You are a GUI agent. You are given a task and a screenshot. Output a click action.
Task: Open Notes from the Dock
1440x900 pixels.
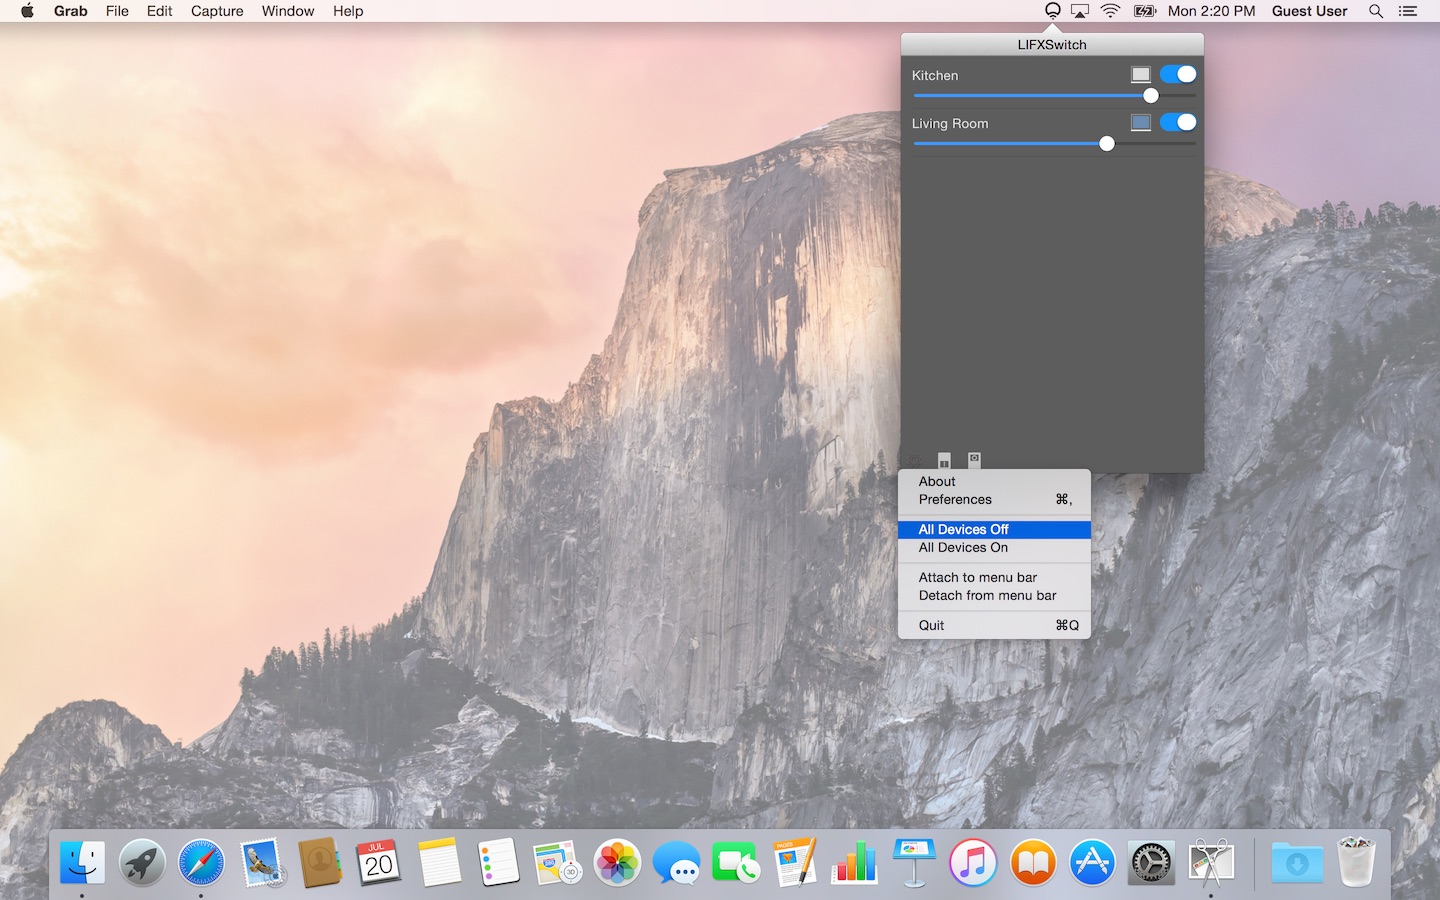pos(439,862)
